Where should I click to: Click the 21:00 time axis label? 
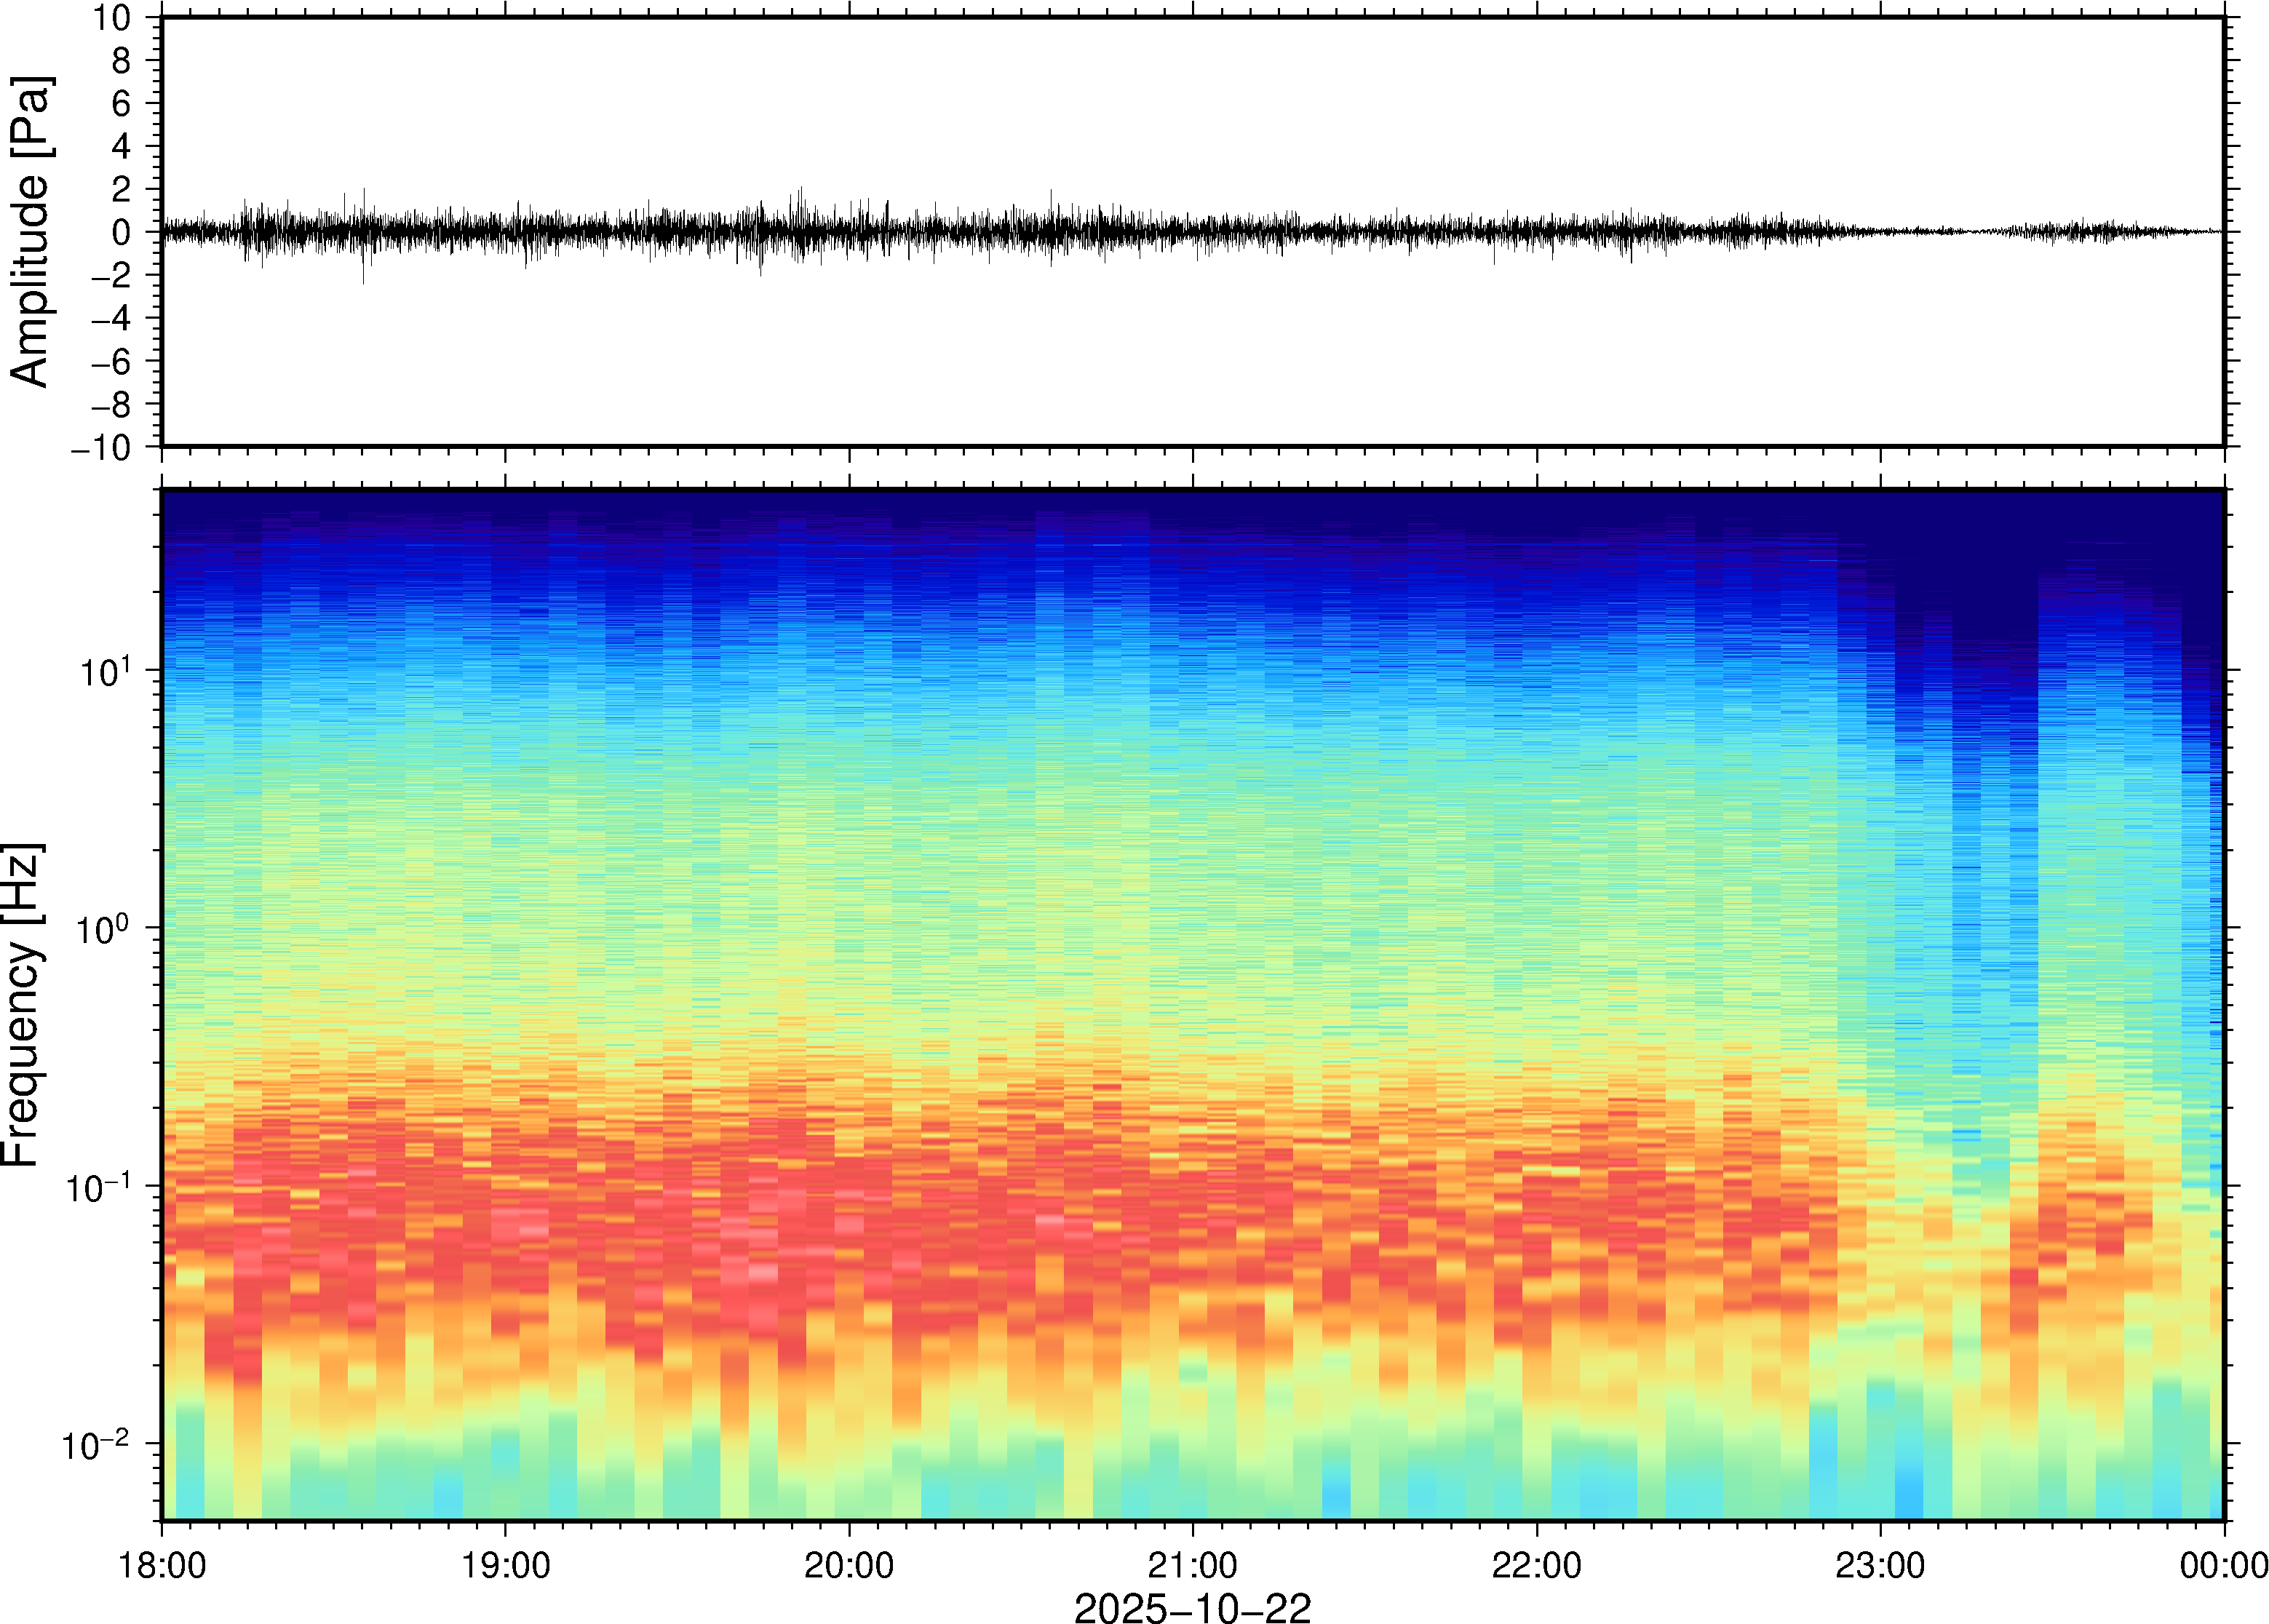(x=1192, y=1565)
